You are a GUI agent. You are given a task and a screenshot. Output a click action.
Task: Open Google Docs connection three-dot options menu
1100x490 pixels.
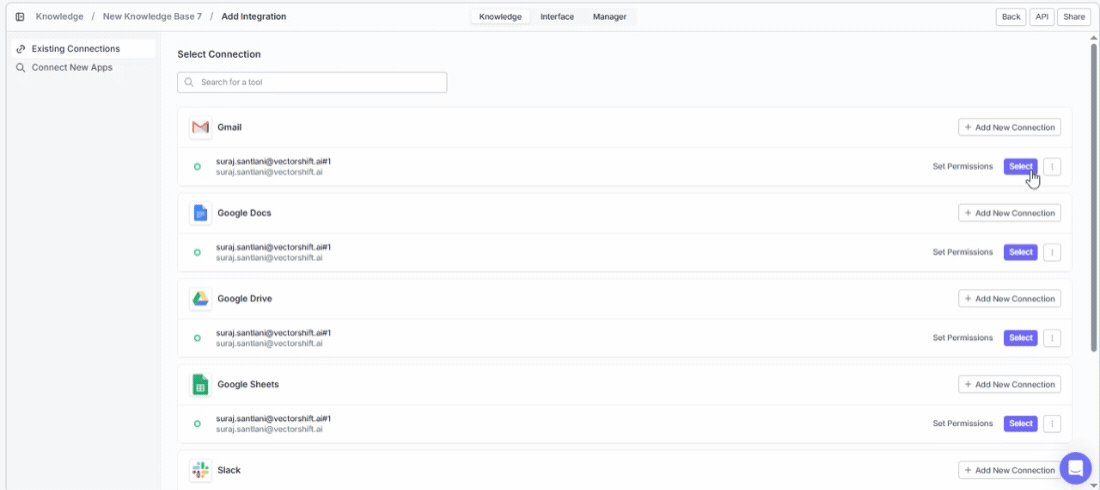click(x=1052, y=252)
